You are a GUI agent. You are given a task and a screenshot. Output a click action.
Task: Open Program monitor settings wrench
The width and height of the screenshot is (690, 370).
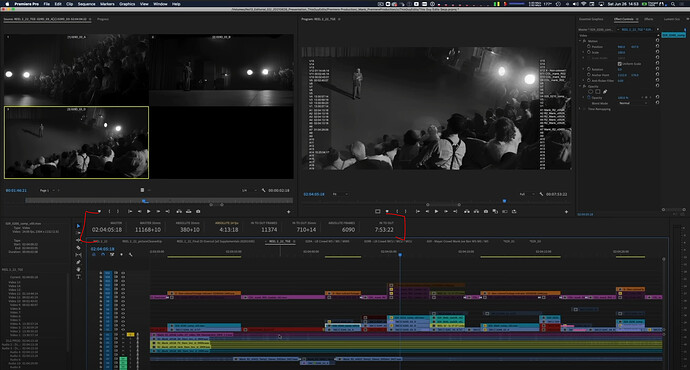pos(541,194)
